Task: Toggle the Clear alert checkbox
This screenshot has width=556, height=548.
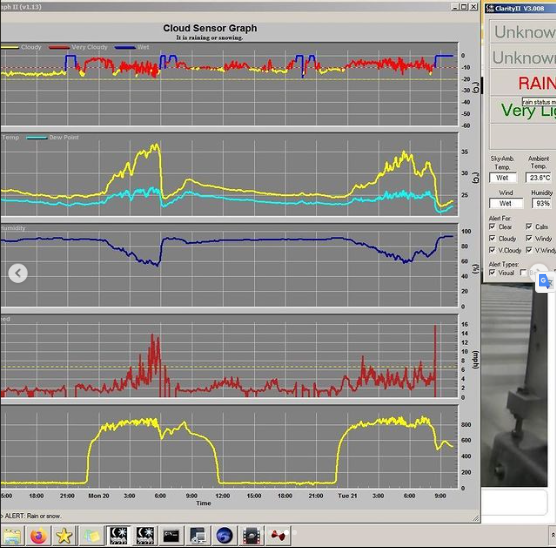Action: tap(492, 226)
